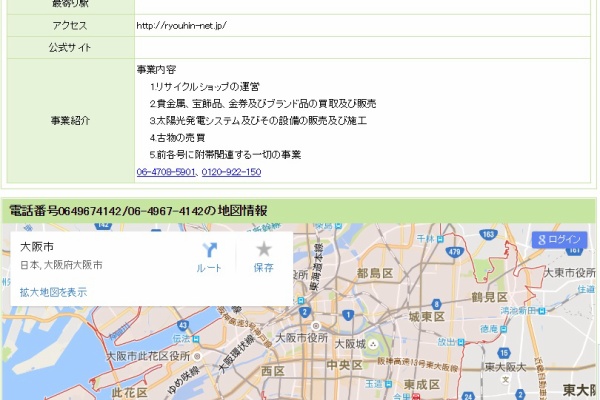Click 東大阪大 school marker
The height and width of the screenshot is (400, 600).
(x=505, y=379)
